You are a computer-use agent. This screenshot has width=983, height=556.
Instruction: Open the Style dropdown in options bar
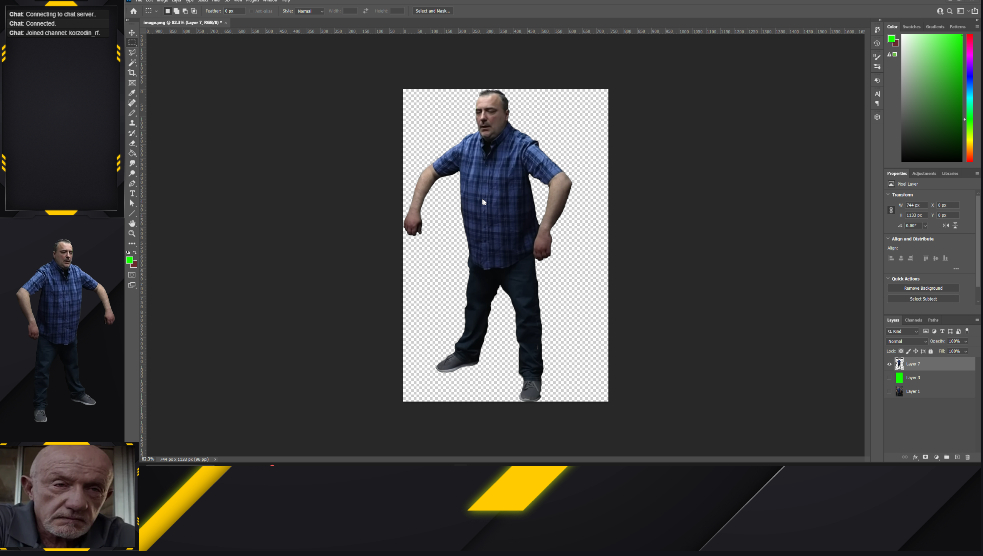[309, 11]
